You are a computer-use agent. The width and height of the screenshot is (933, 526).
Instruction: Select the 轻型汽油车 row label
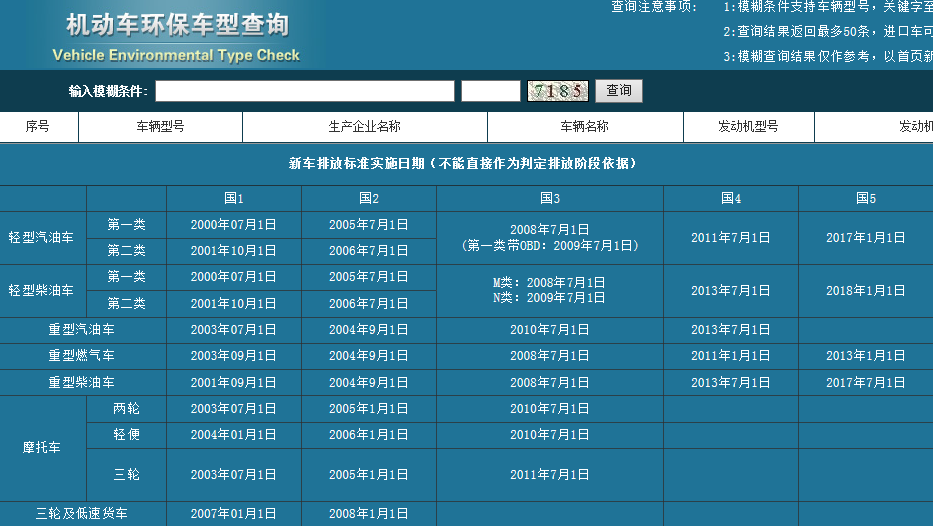coord(41,237)
